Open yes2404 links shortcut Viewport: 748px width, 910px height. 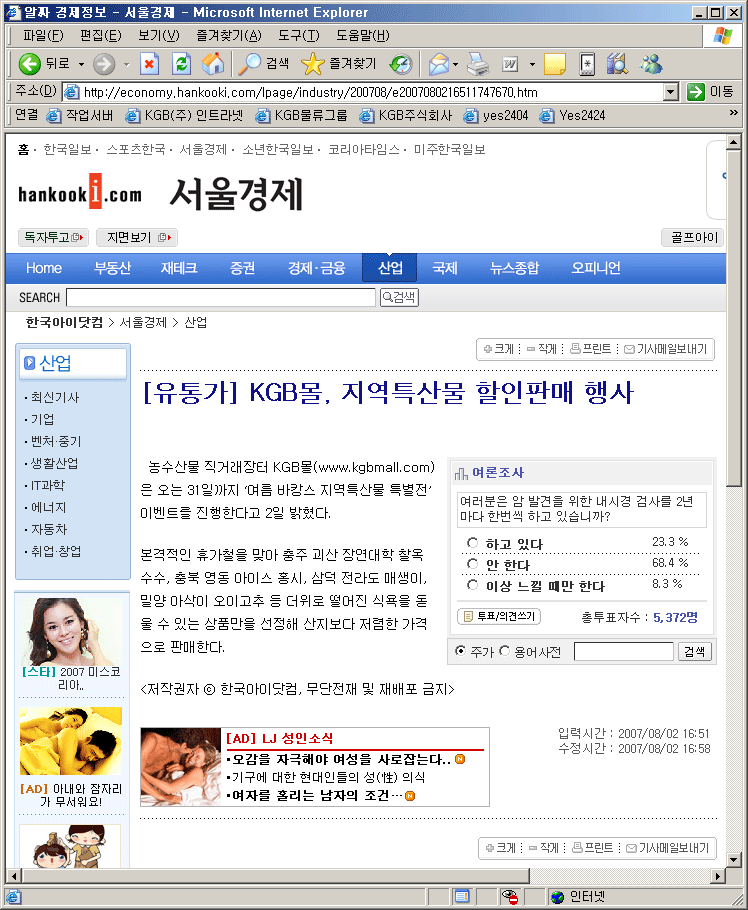(x=496, y=115)
